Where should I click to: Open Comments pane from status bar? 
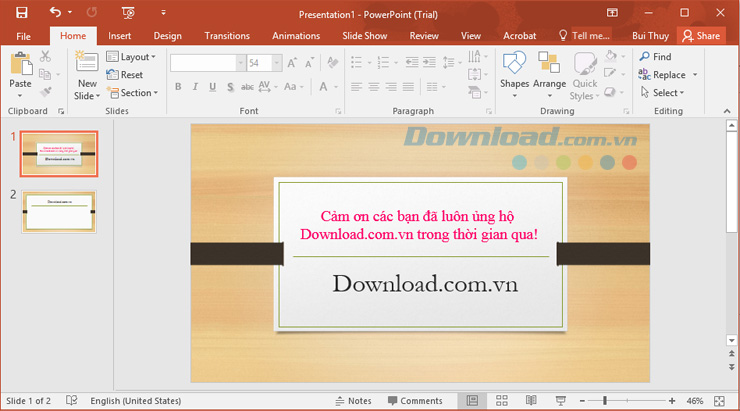(x=415, y=401)
